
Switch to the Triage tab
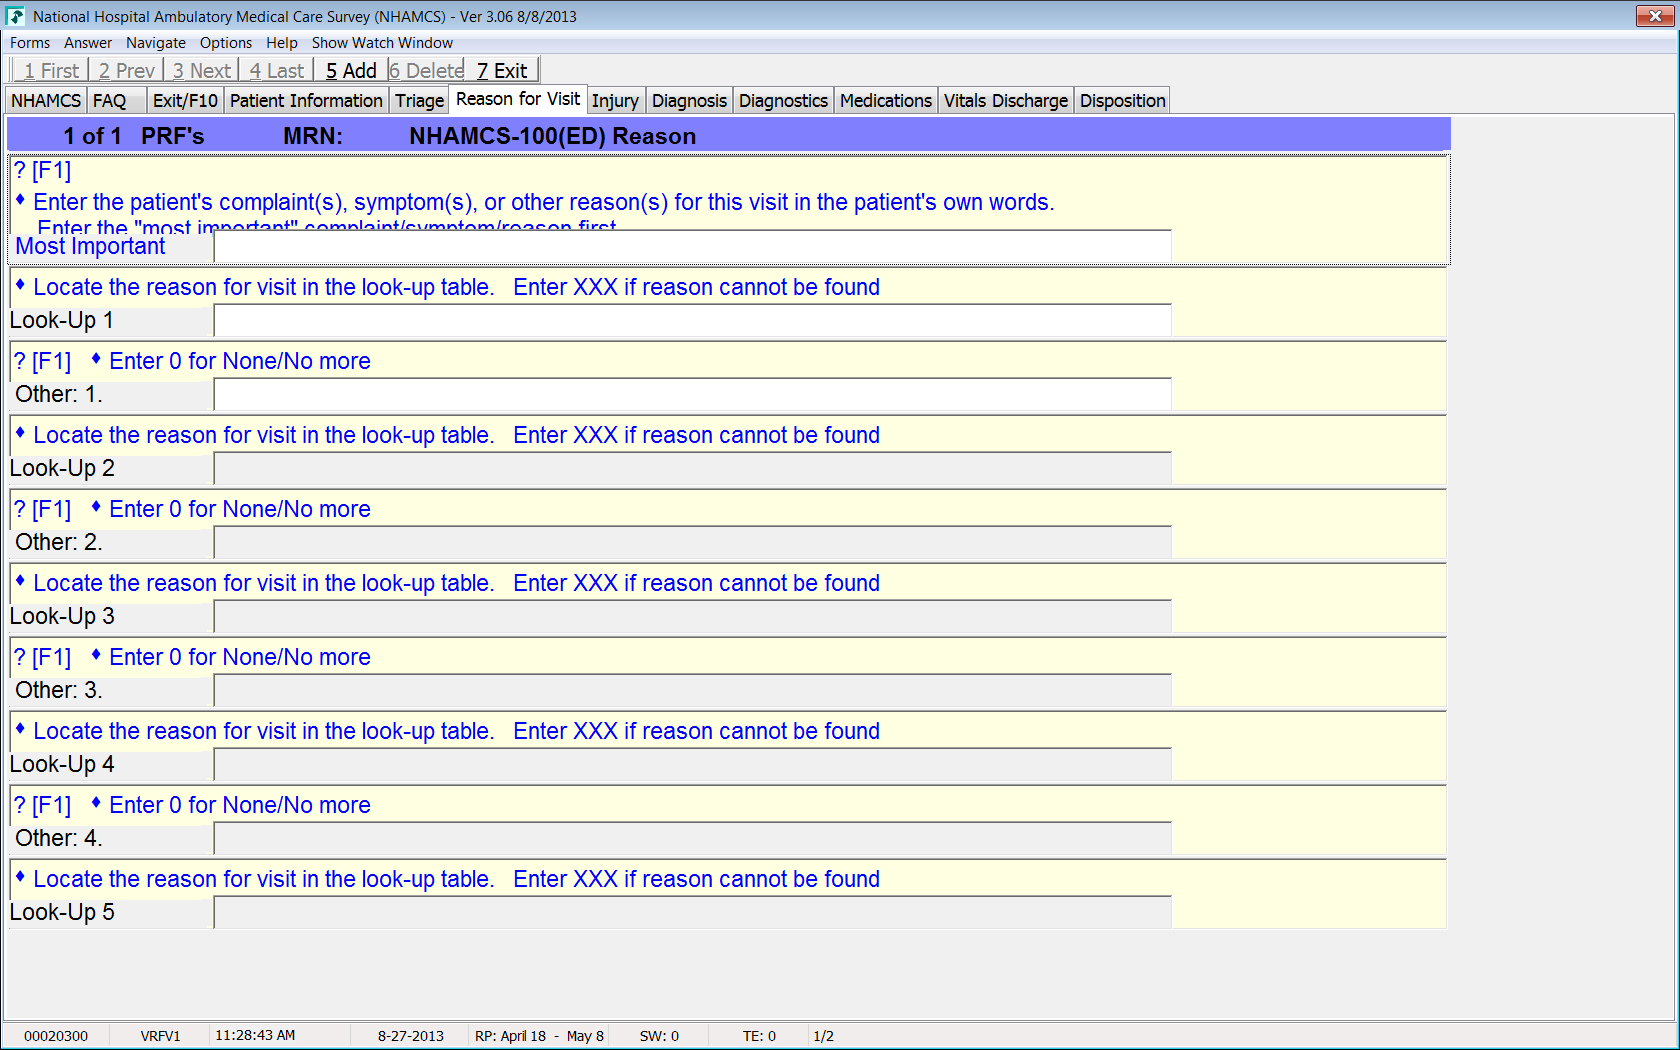[419, 101]
